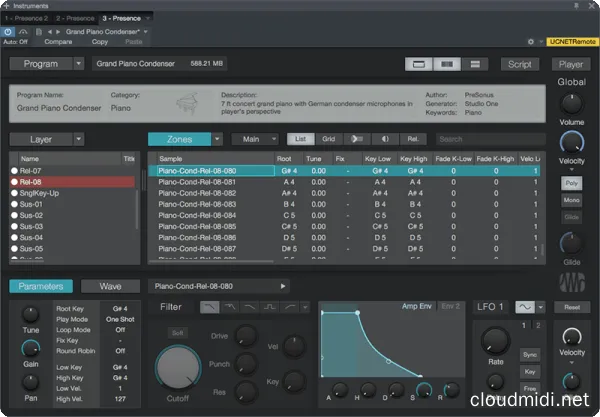Open the settings gear icon
This screenshot has height=417, width=600.
[x=531, y=42]
